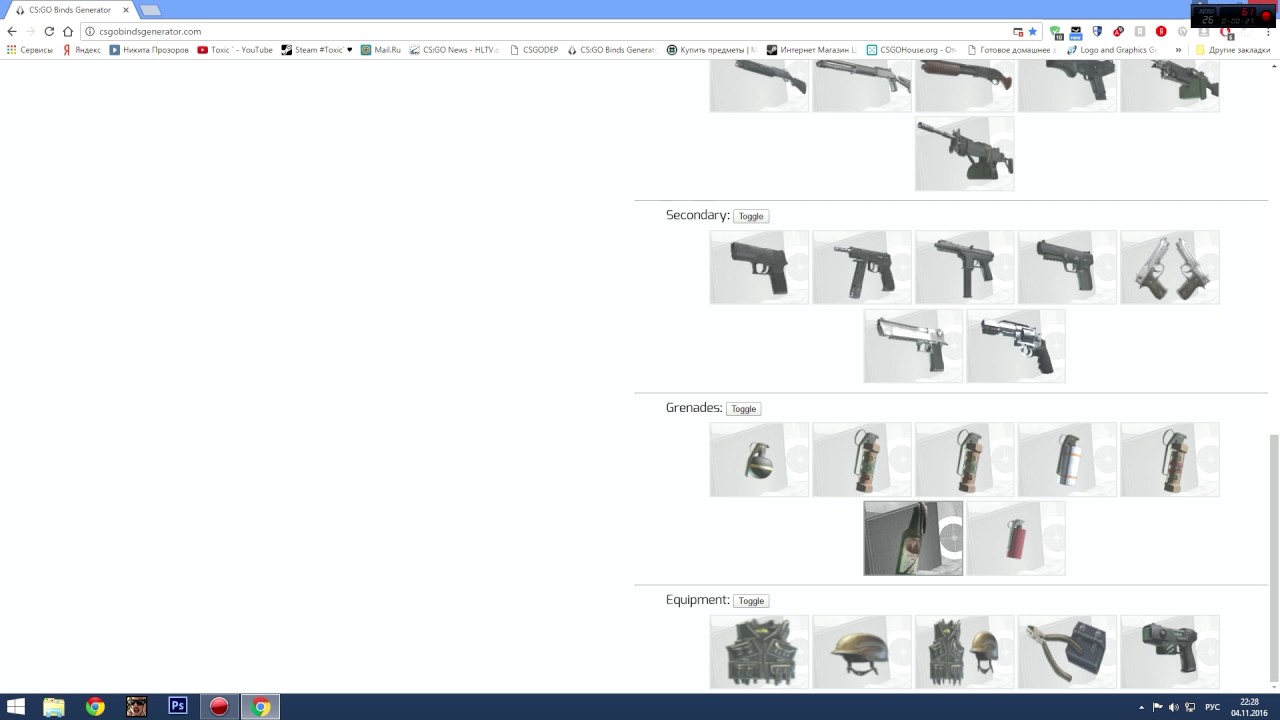Select the R8 Revolver thumbnail
The width and height of the screenshot is (1280, 720).
1016,345
